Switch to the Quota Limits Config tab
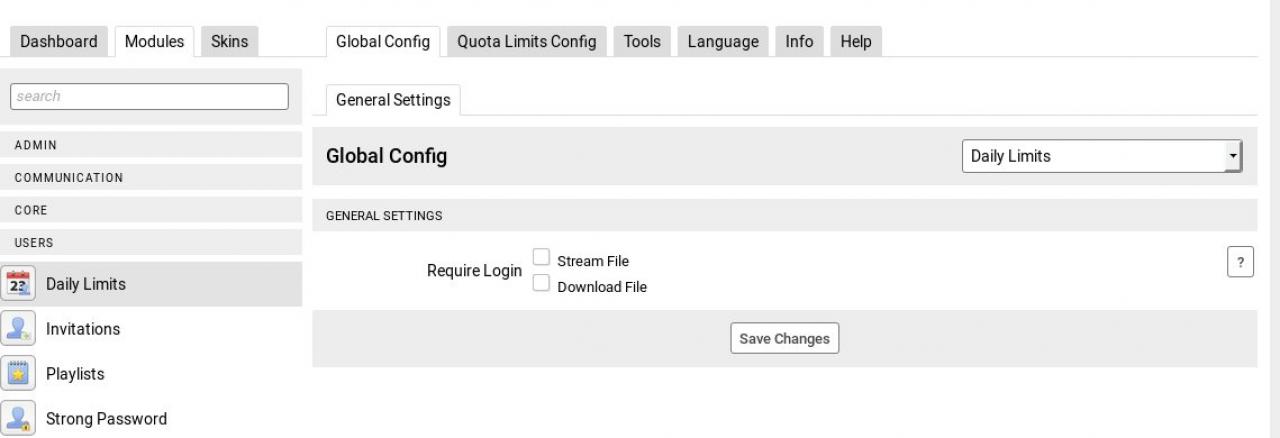 coord(526,41)
